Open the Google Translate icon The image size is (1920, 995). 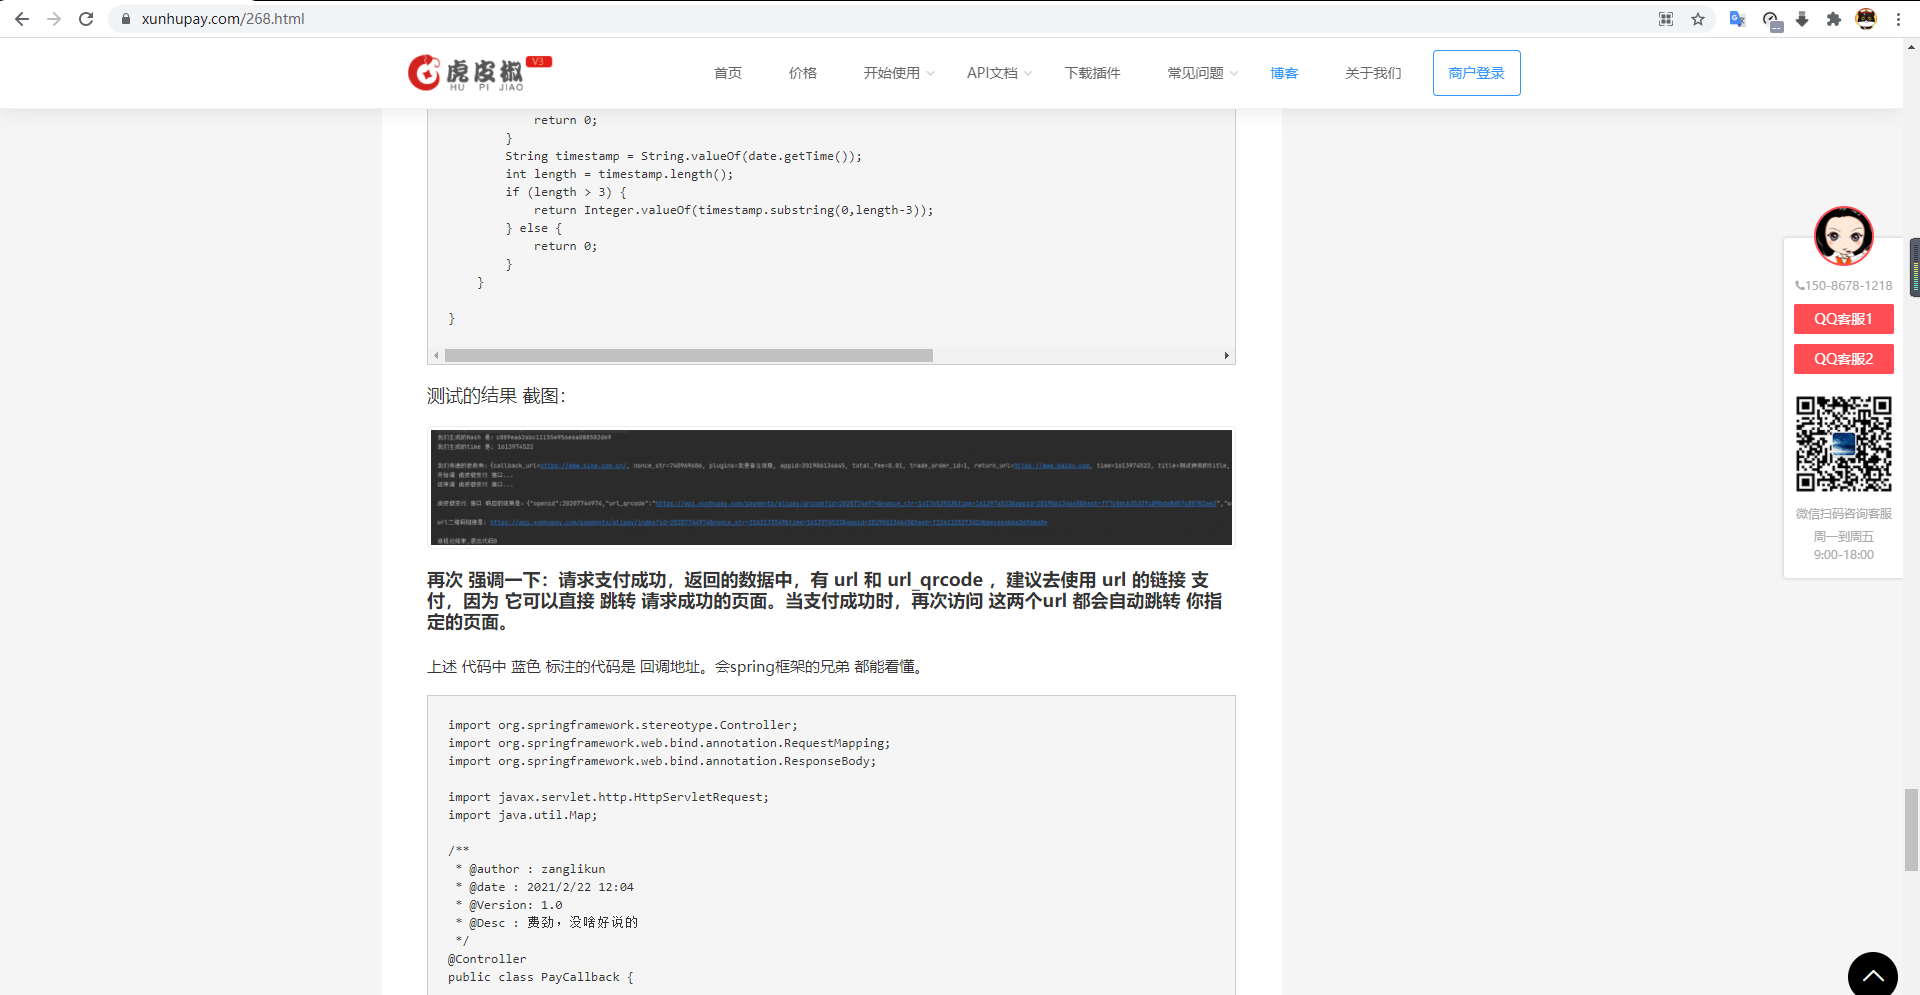click(1737, 19)
